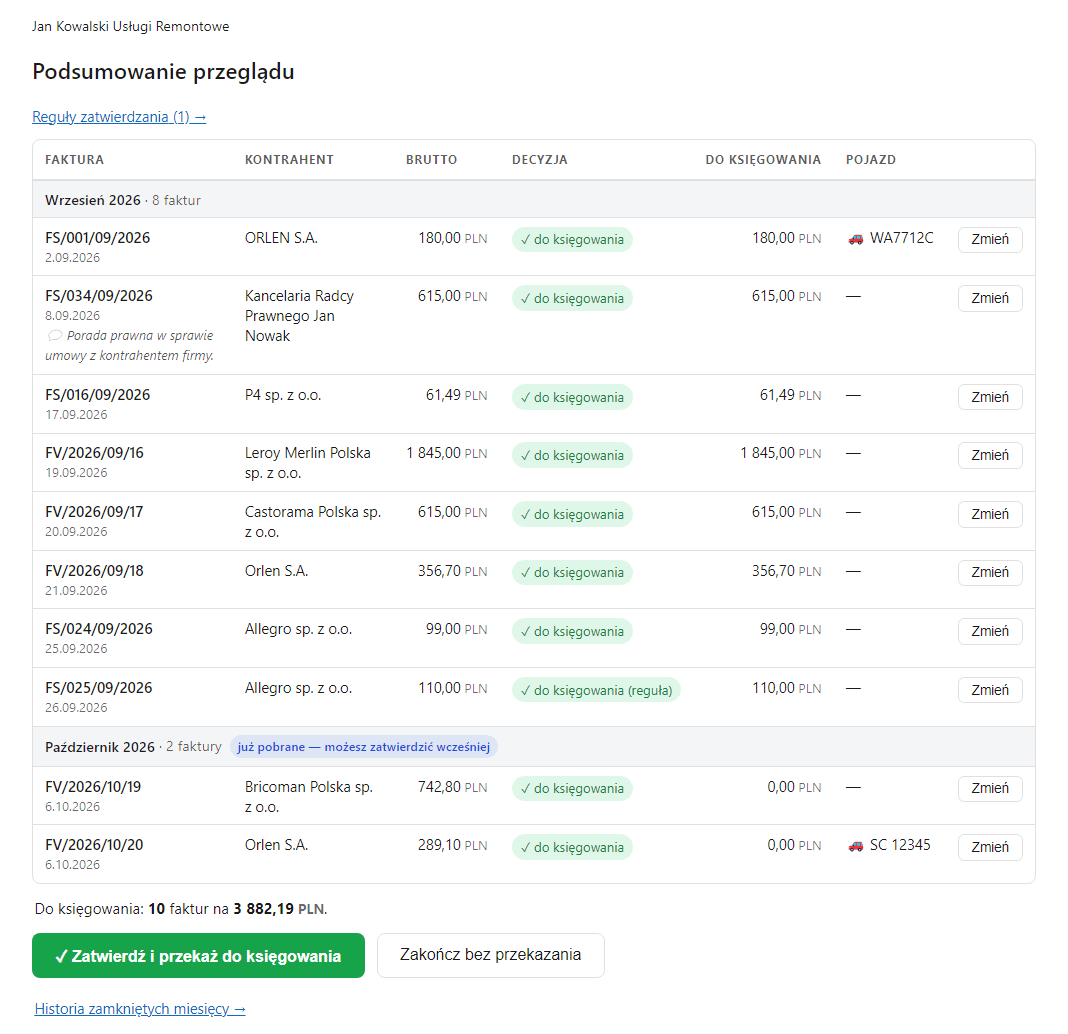Click the Październik 2026 group header
Image resolution: width=1068 pixels, height=1034 pixels.
[534, 747]
